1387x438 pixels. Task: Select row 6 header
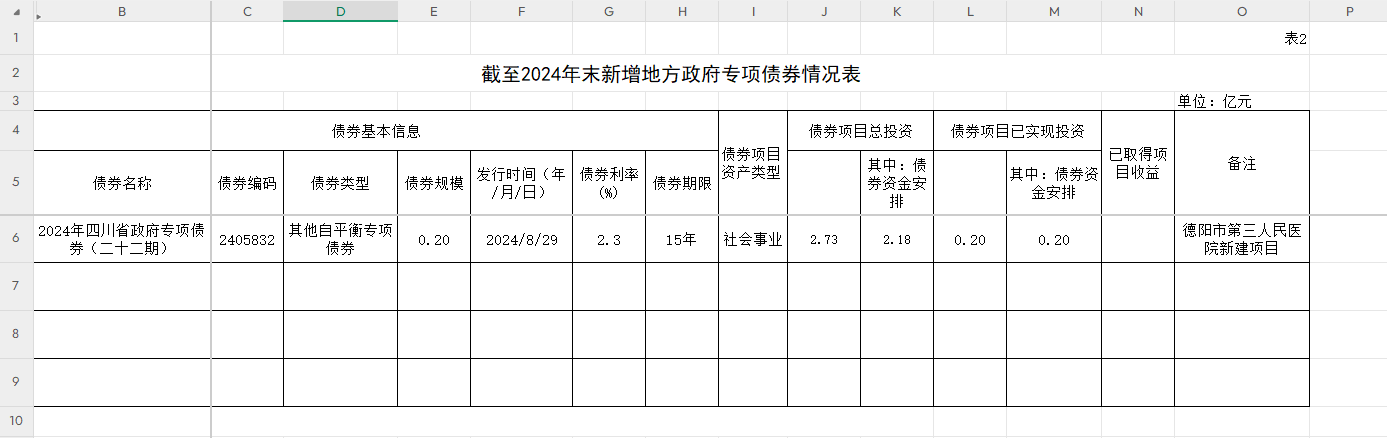[17, 238]
